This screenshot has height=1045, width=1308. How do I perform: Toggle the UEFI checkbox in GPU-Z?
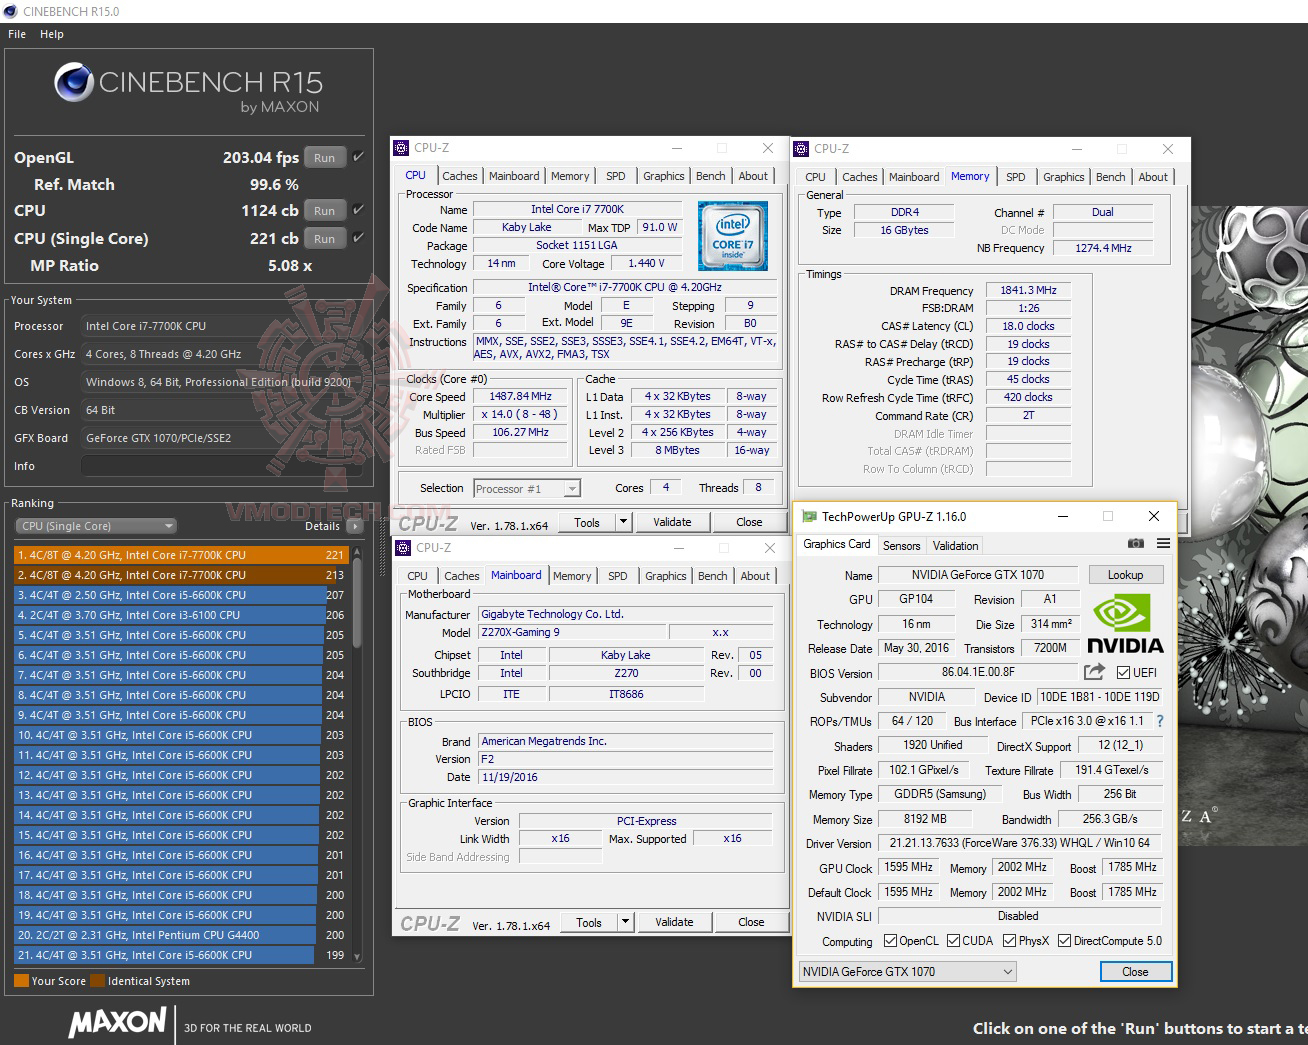(1123, 672)
